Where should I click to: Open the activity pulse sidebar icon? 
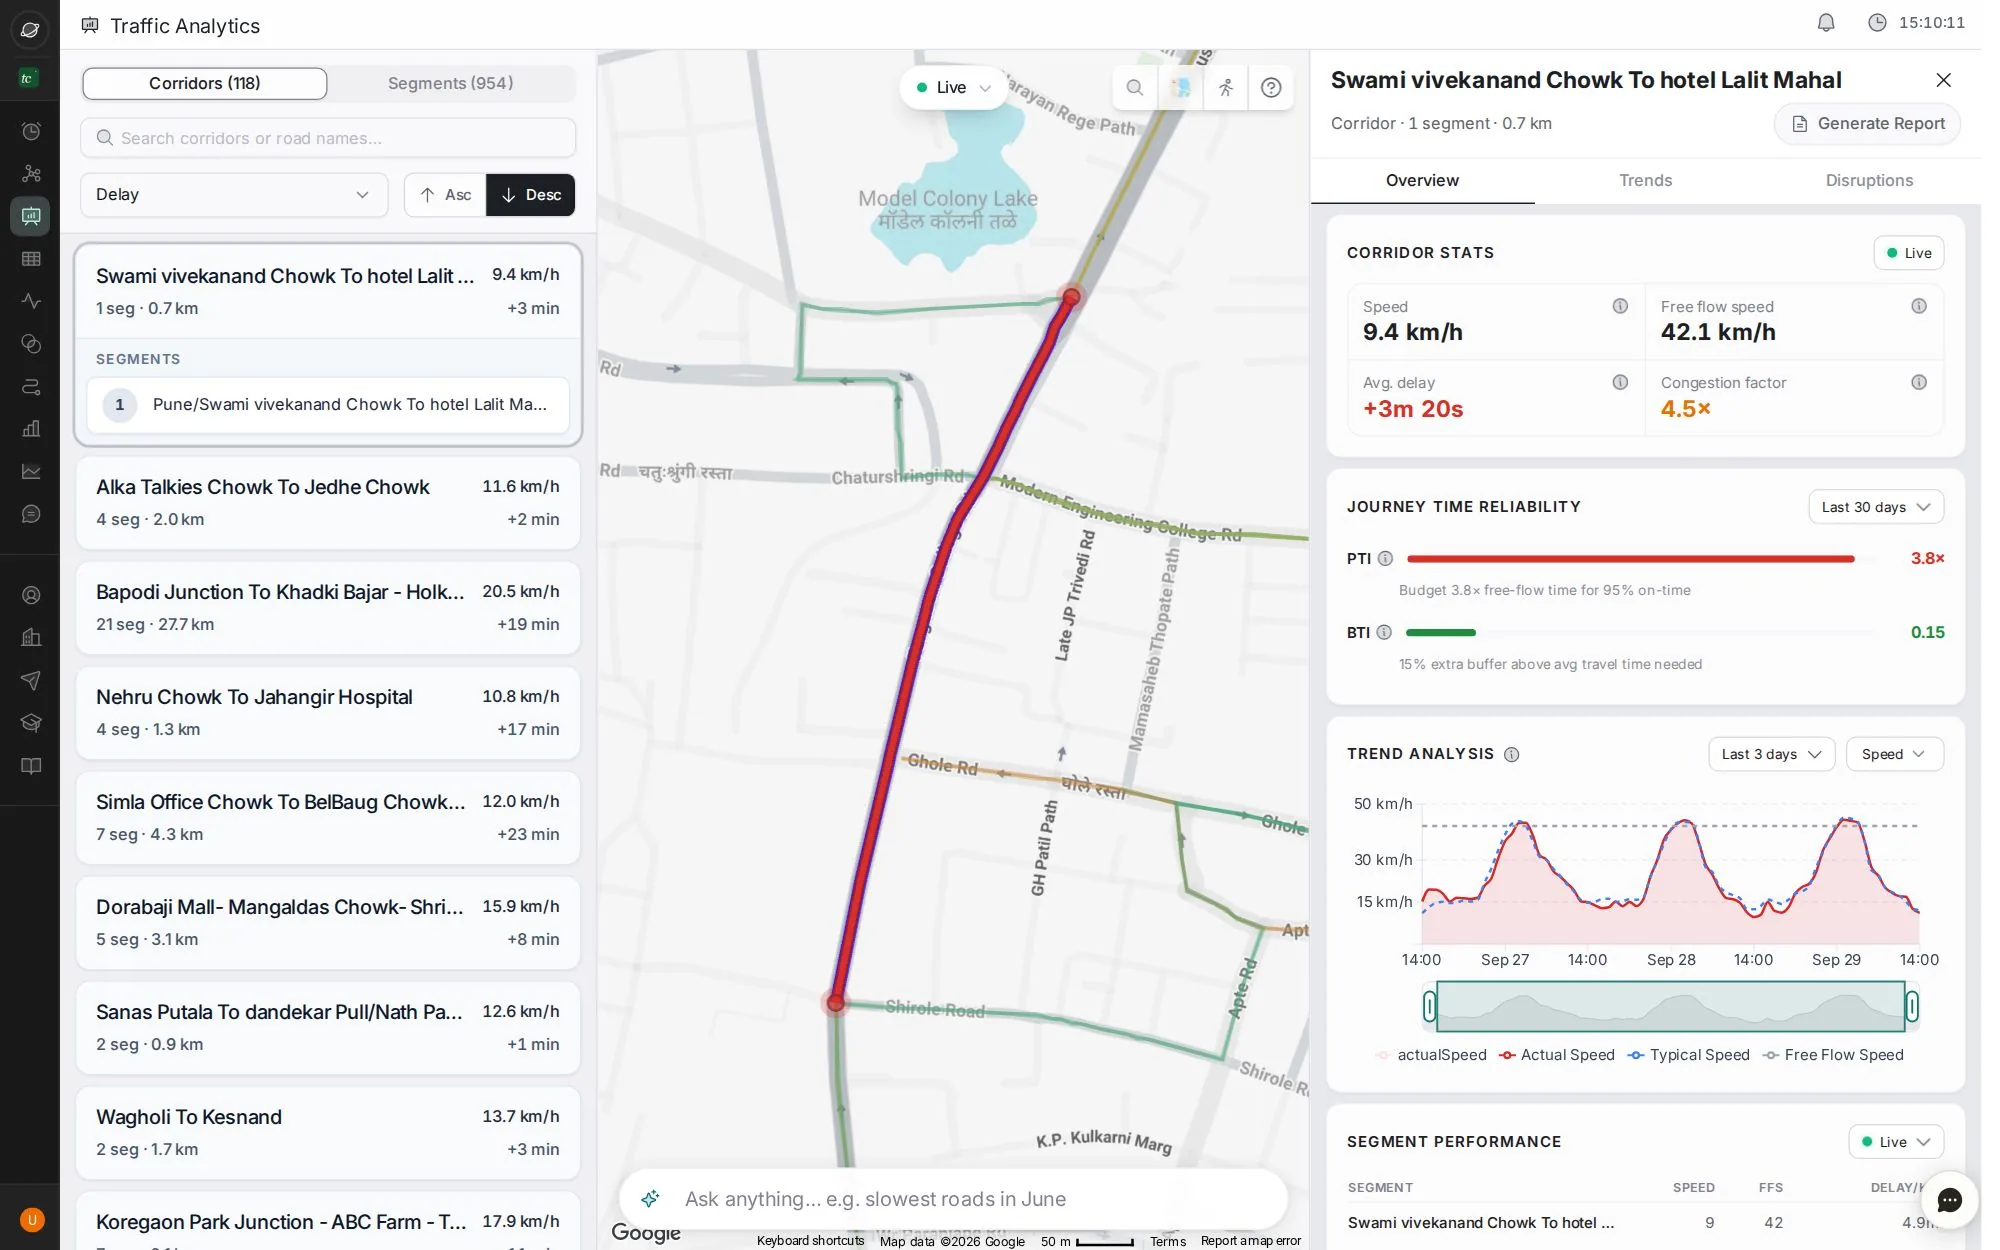31,300
